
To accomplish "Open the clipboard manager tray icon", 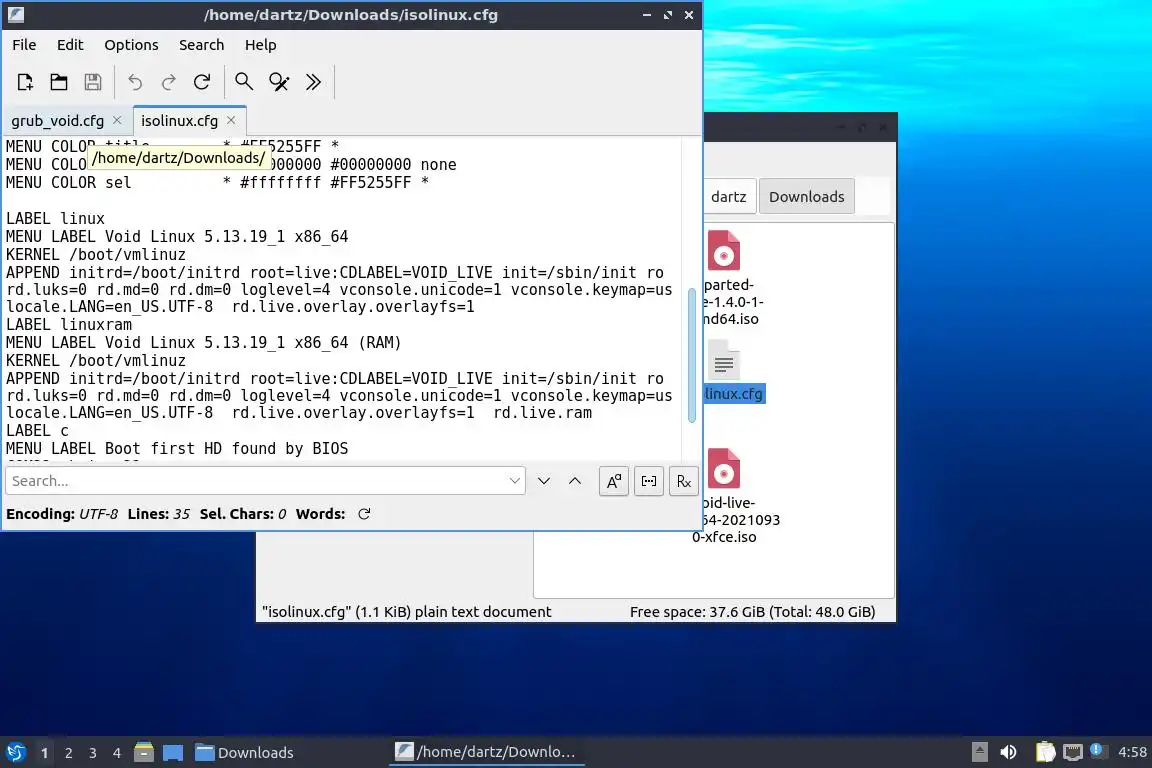I will (x=1045, y=752).
